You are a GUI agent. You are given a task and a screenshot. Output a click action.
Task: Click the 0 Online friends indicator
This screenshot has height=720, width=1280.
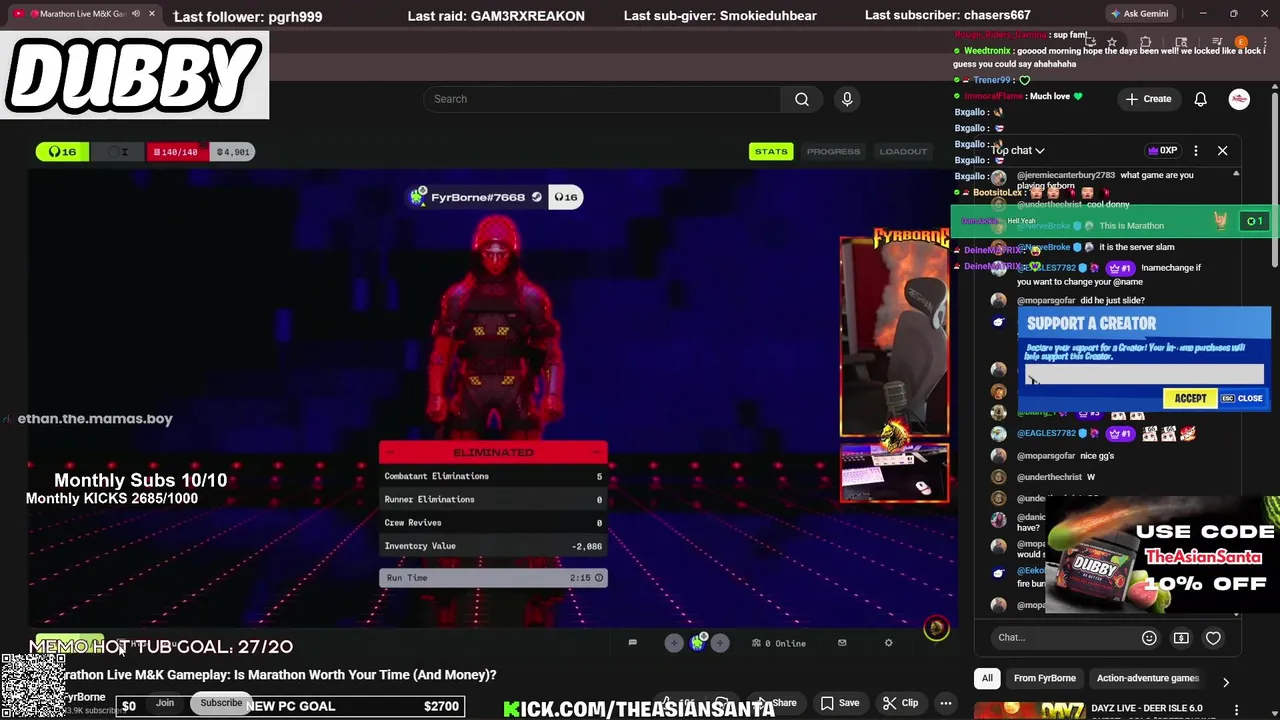click(778, 643)
